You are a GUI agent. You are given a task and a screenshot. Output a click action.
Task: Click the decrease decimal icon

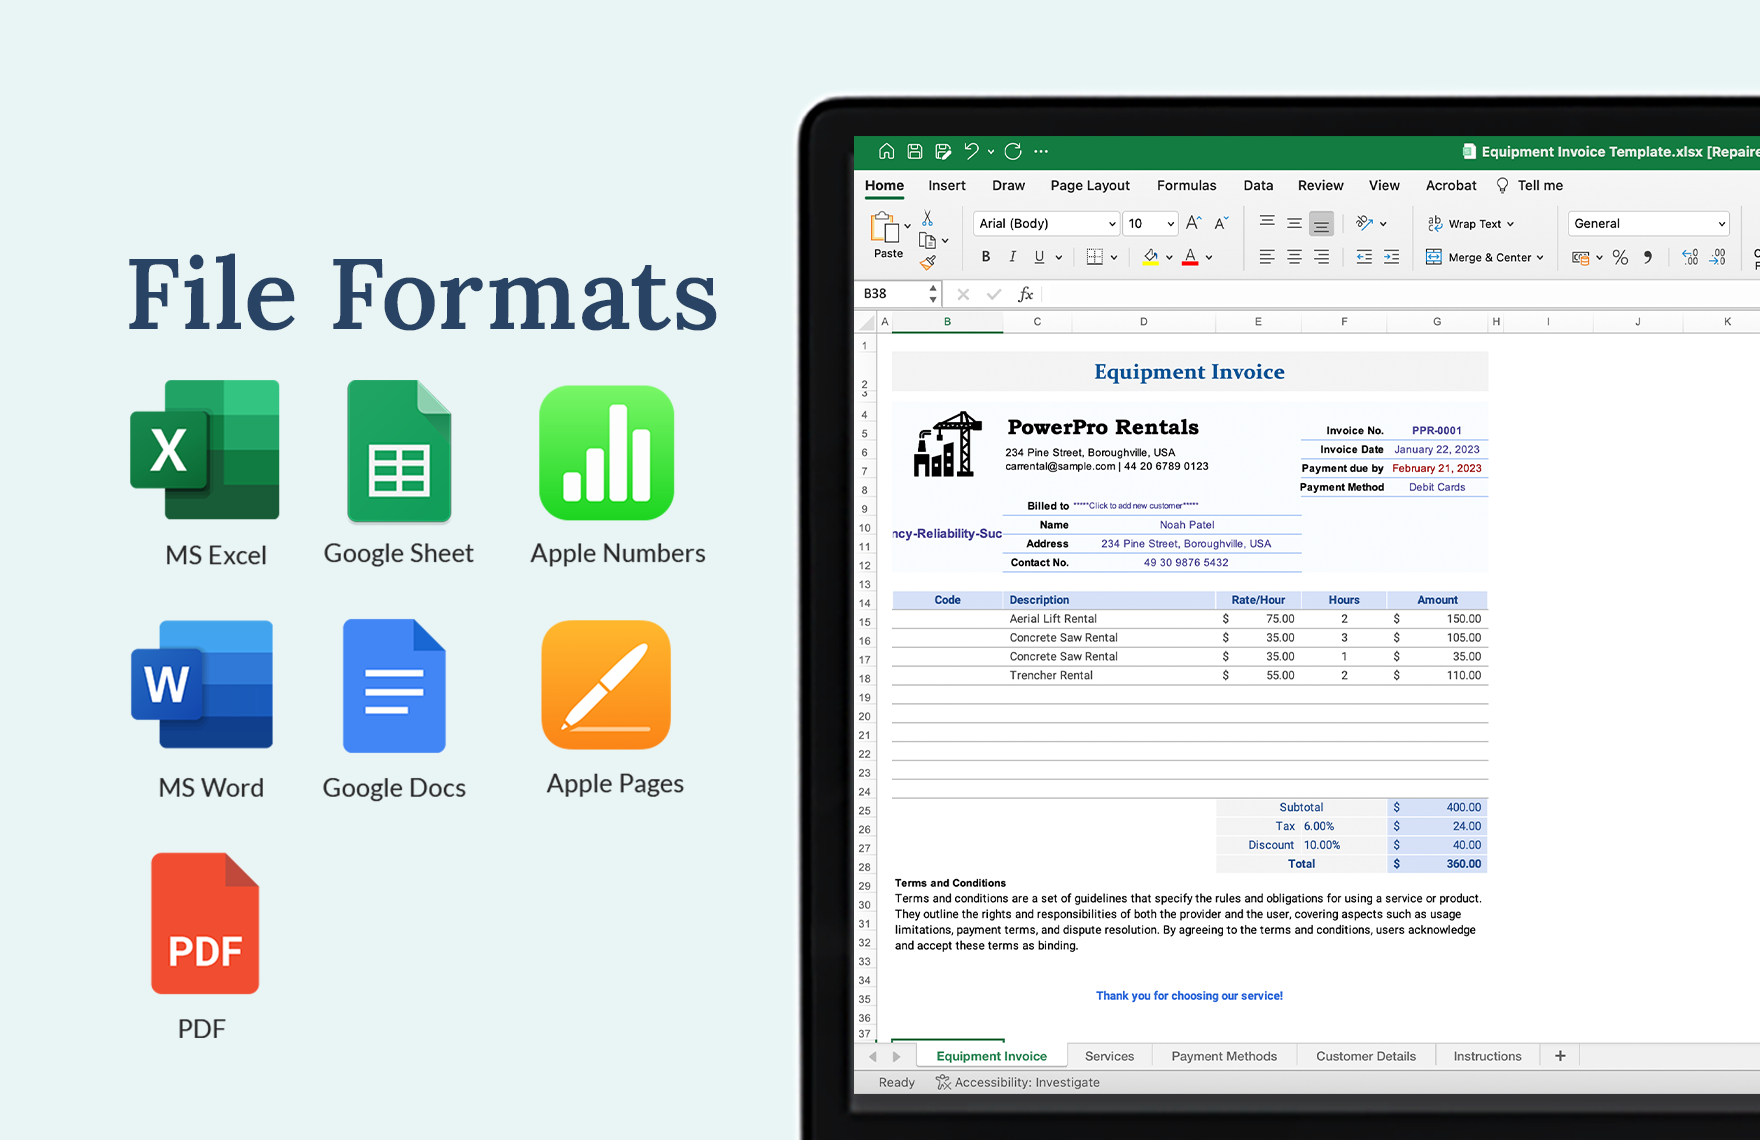tap(1717, 257)
